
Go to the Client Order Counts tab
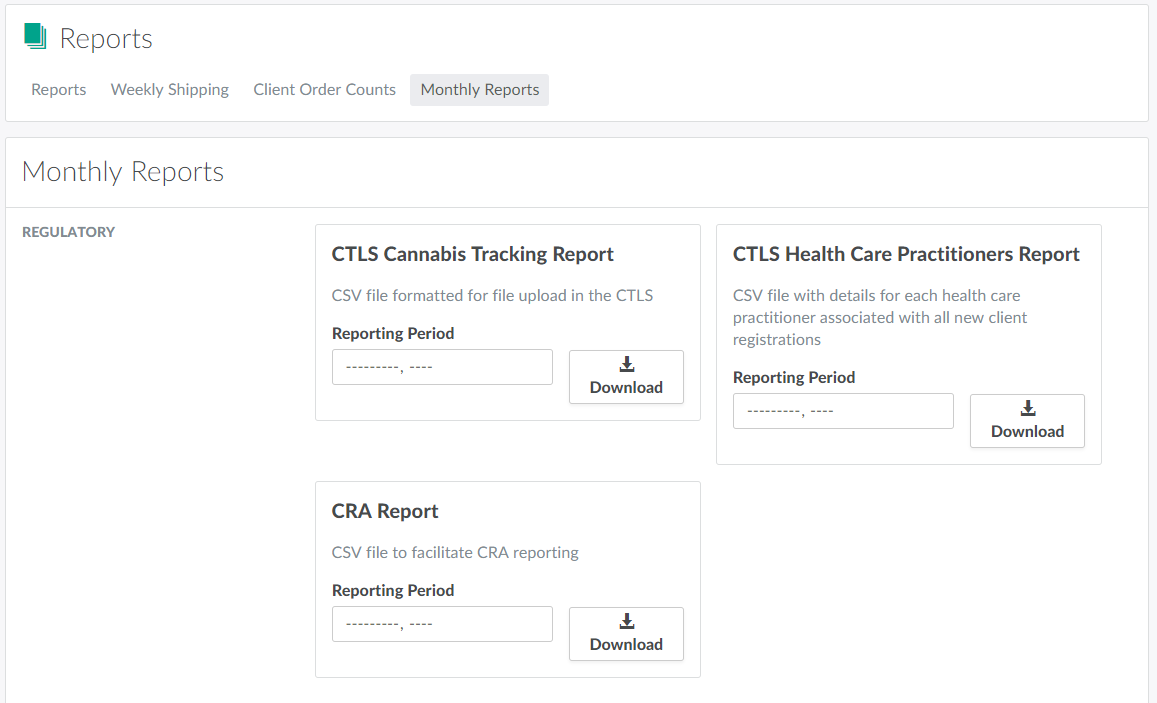tap(324, 90)
